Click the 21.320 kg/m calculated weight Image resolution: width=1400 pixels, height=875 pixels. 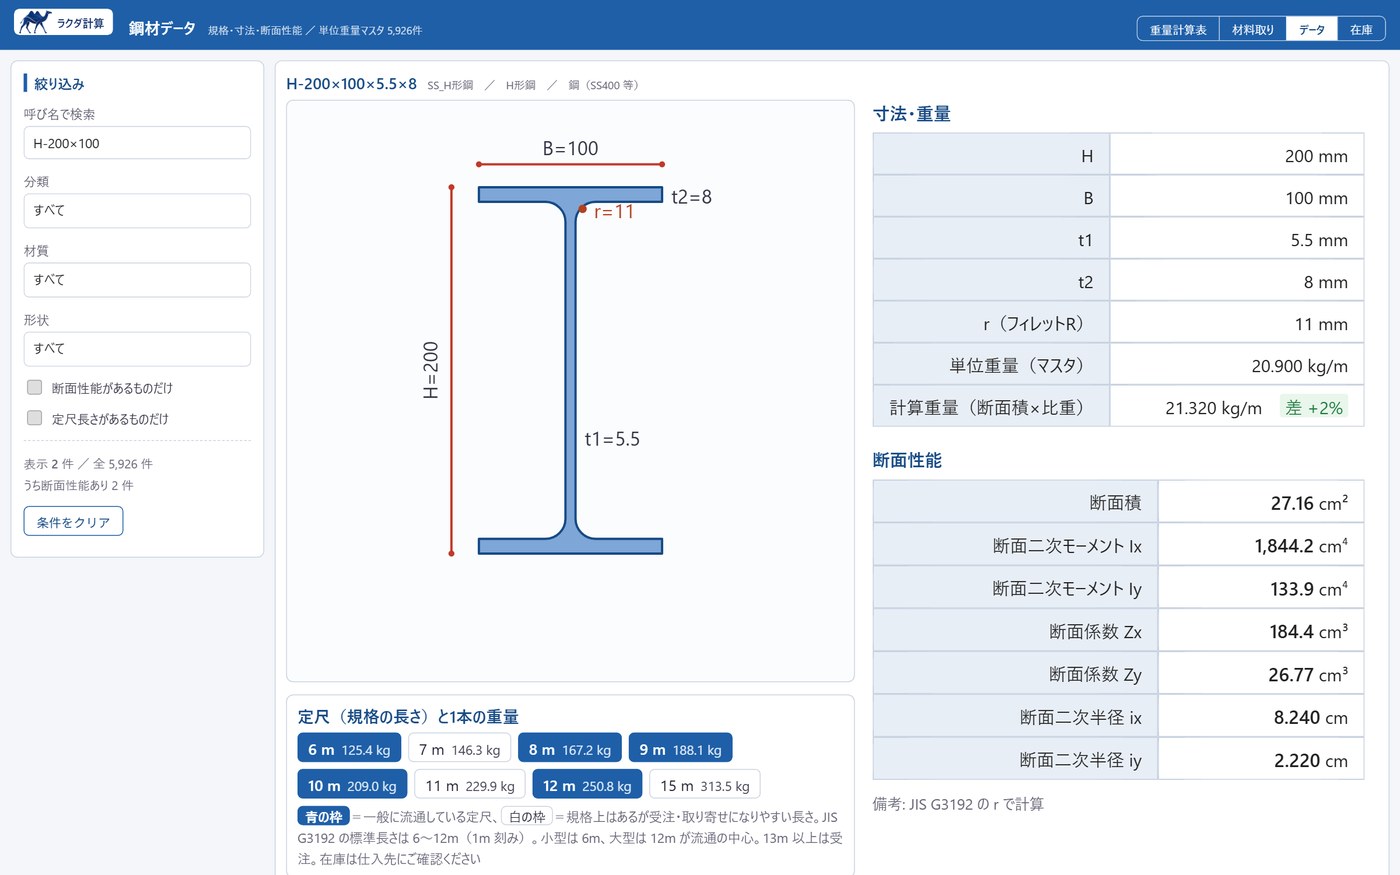tap(1213, 408)
